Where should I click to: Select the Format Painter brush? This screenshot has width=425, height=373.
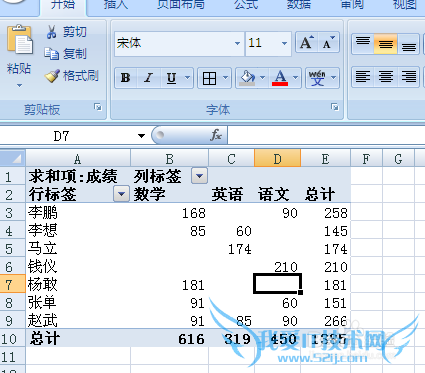52,76
